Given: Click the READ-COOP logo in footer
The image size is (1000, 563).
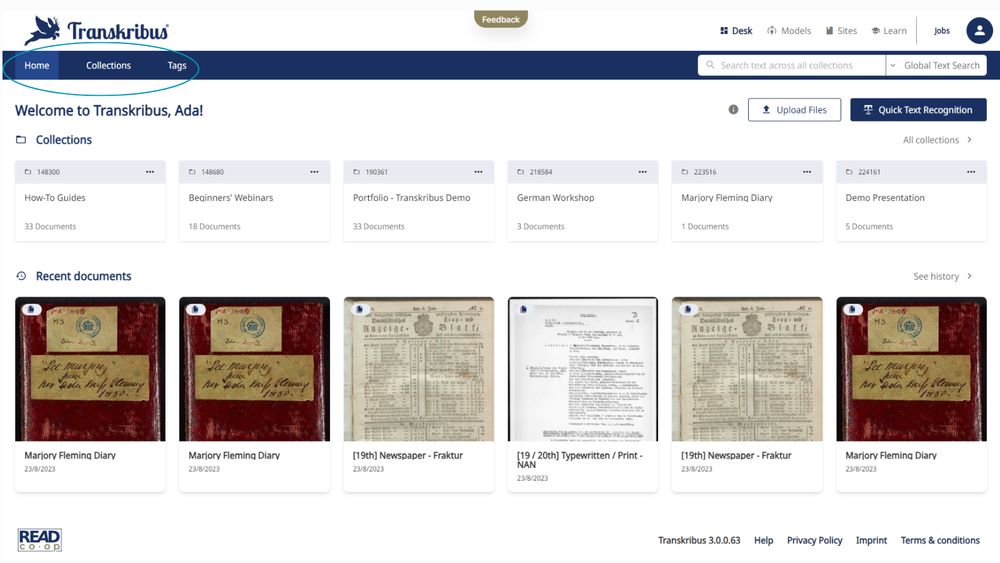Looking at the screenshot, I should 40,540.
